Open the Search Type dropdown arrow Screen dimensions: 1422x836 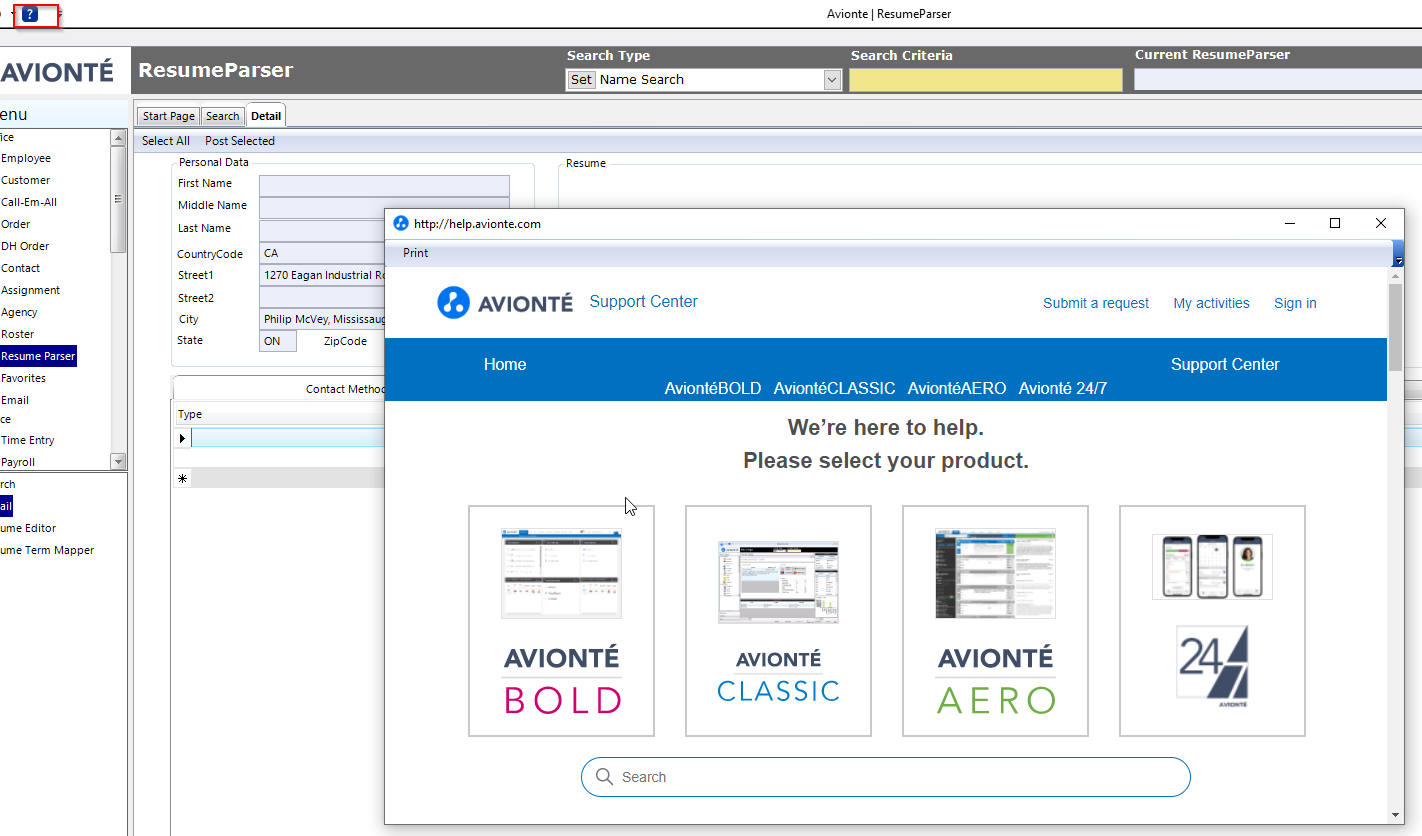832,80
